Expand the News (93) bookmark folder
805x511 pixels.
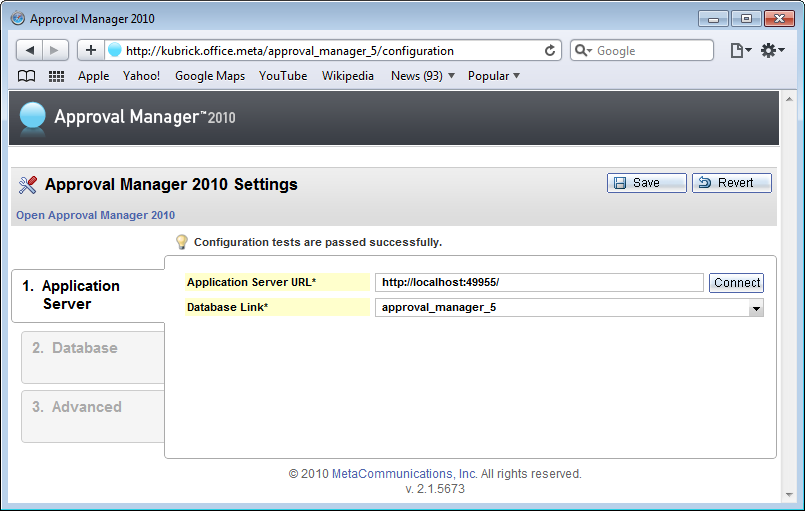423,76
